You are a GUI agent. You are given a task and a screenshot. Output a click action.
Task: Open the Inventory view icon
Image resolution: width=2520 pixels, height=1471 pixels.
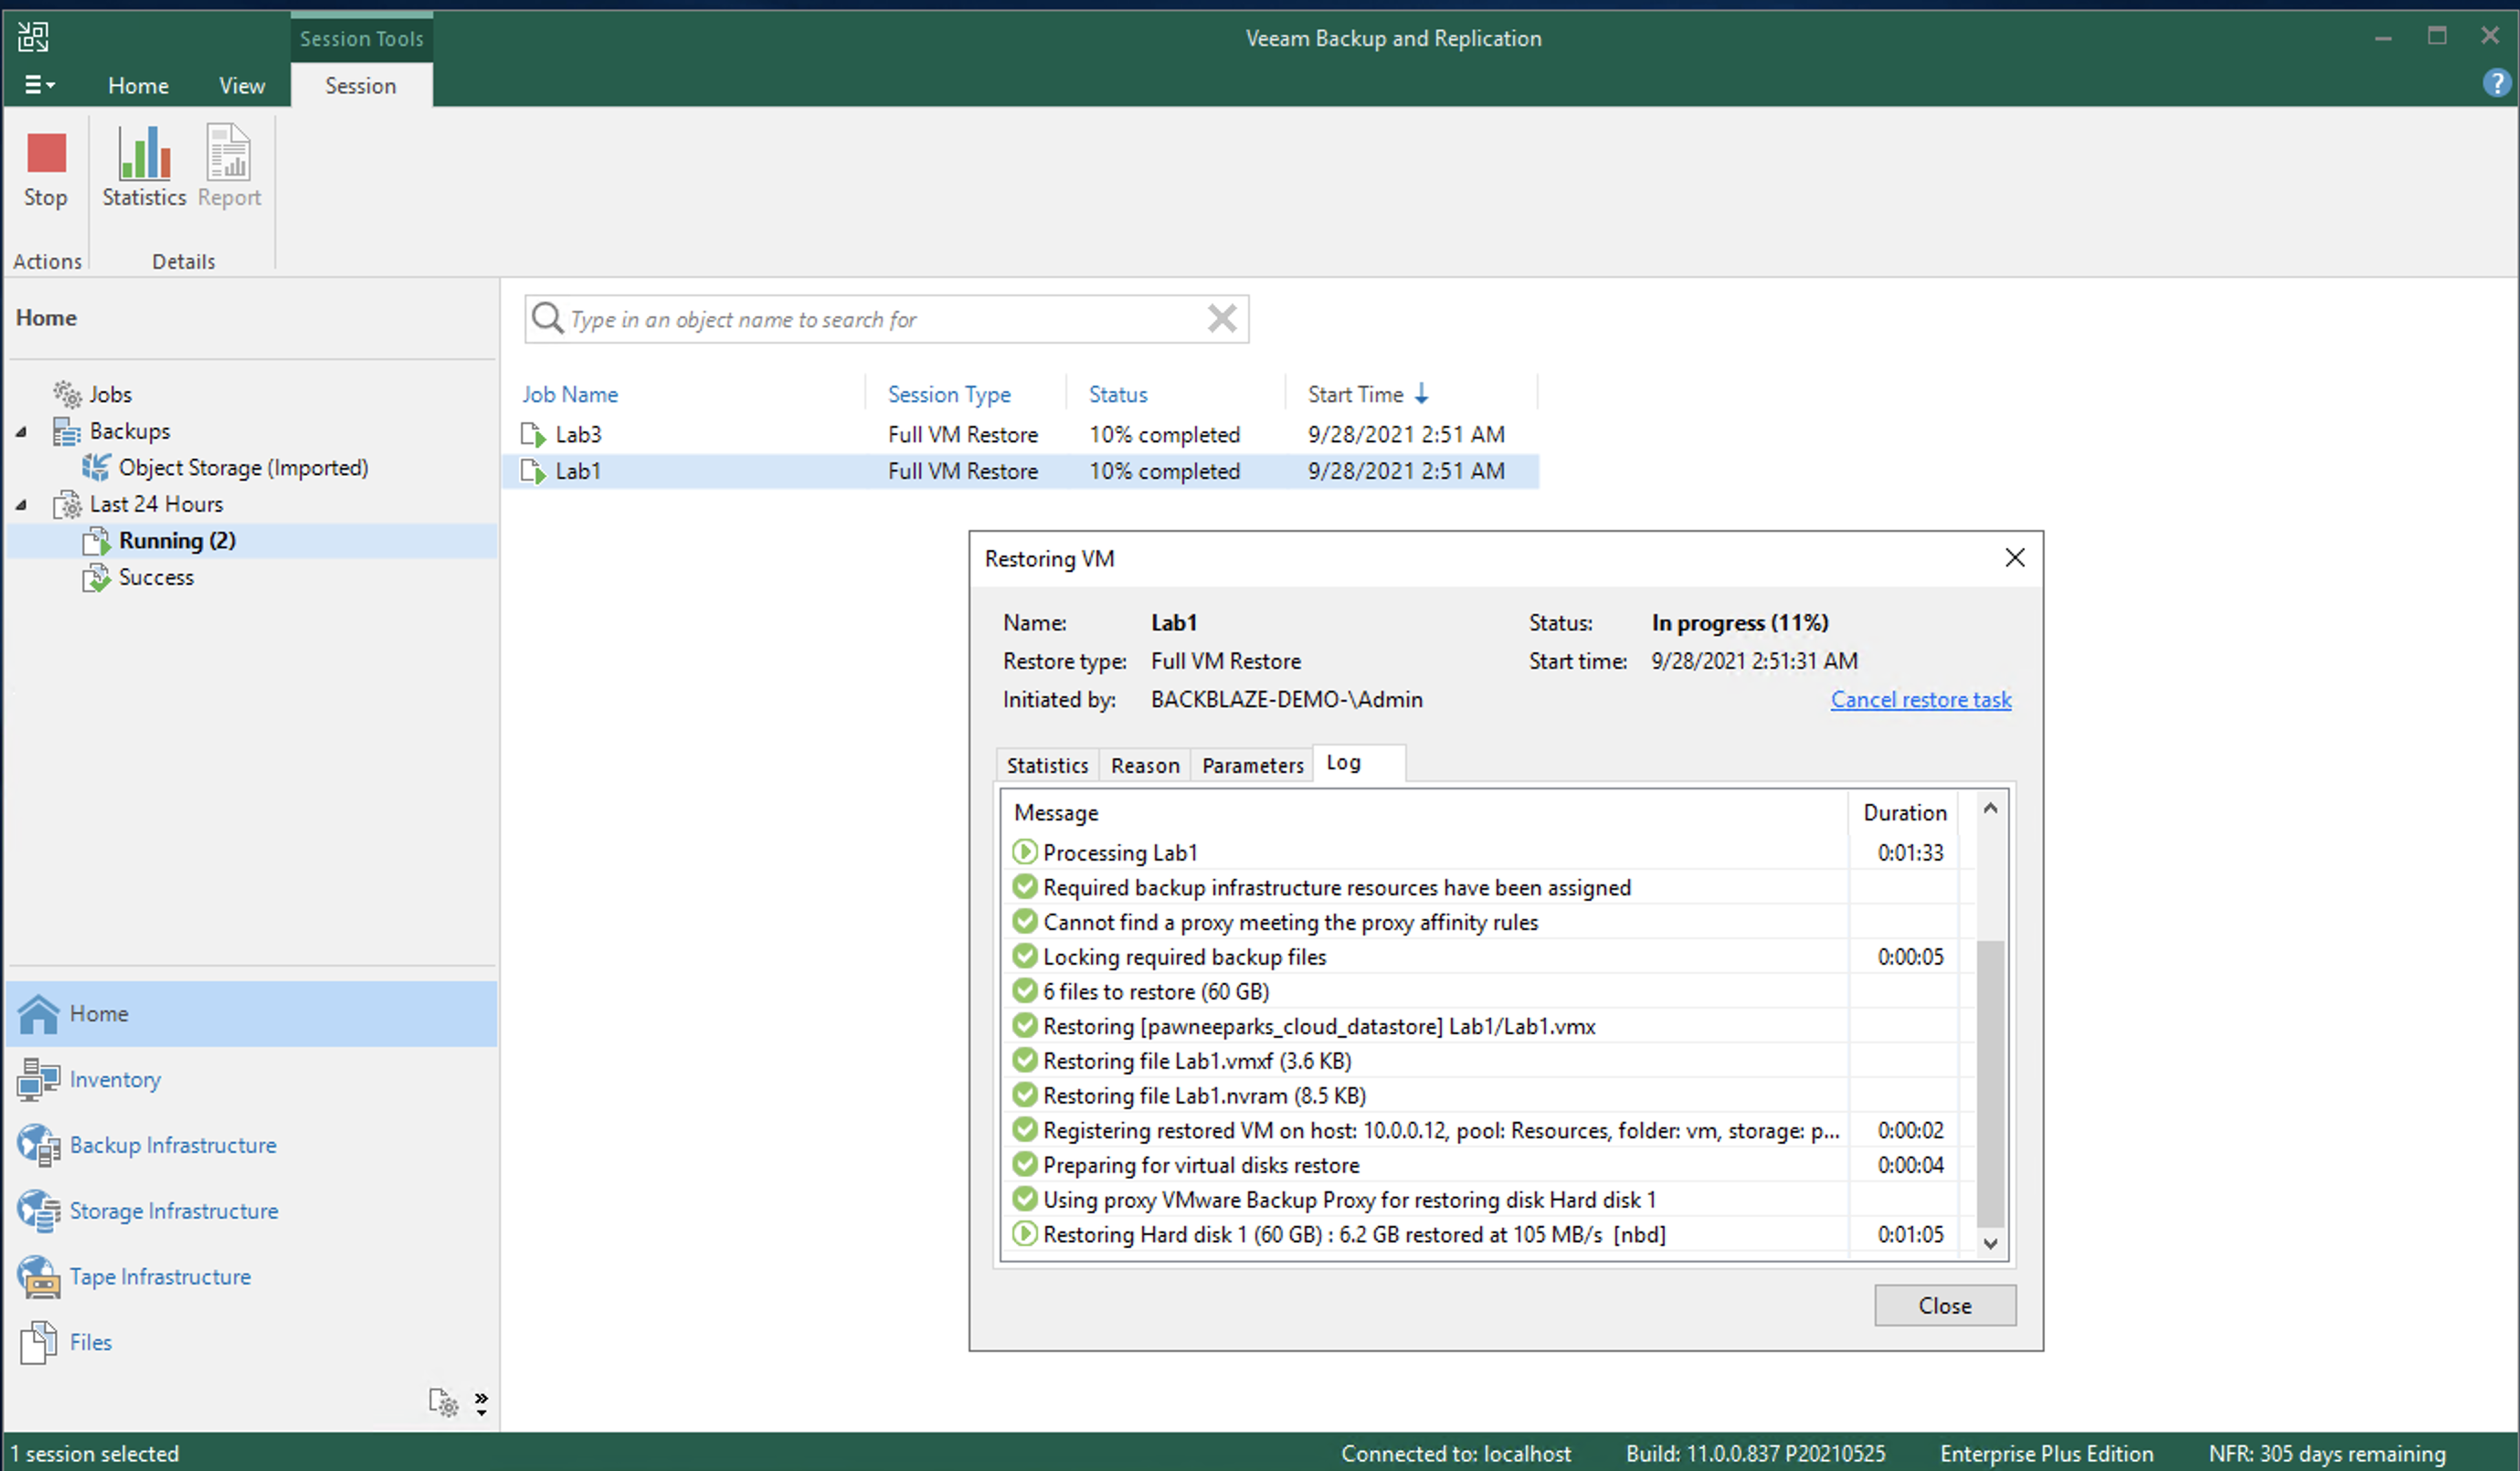coord(39,1079)
